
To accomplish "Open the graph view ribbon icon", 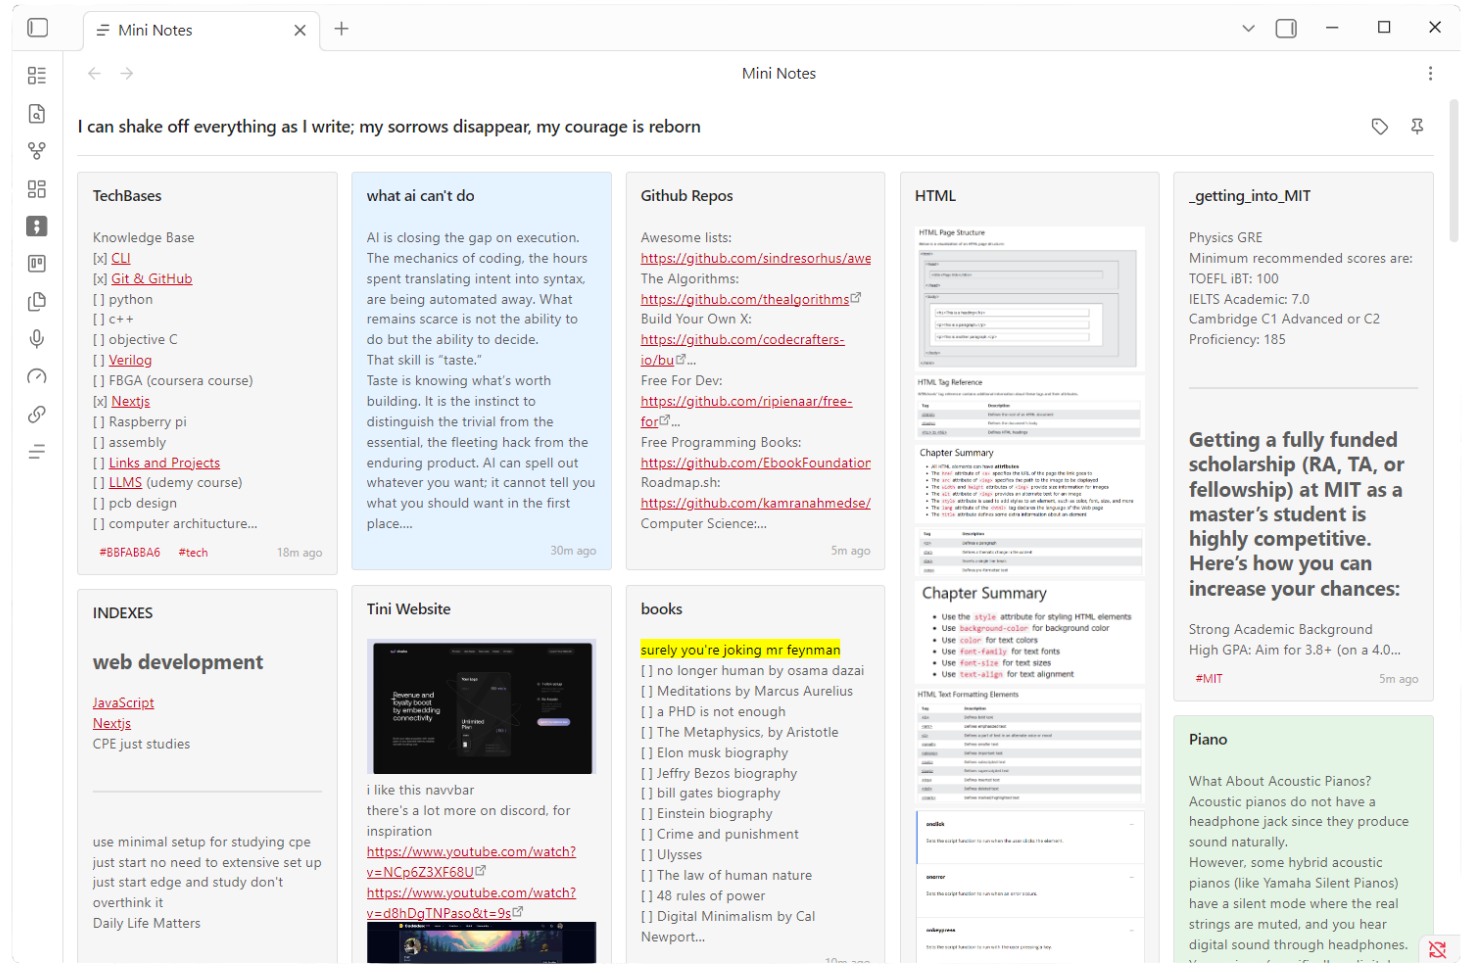I will (x=37, y=151).
